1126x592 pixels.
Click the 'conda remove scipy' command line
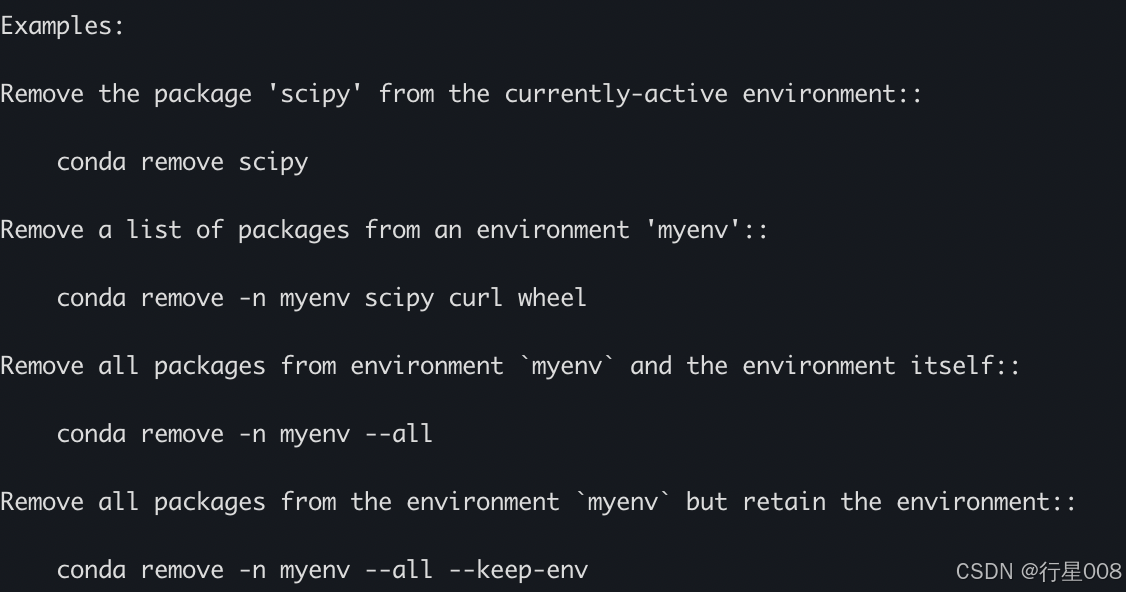pyautogui.click(x=182, y=162)
